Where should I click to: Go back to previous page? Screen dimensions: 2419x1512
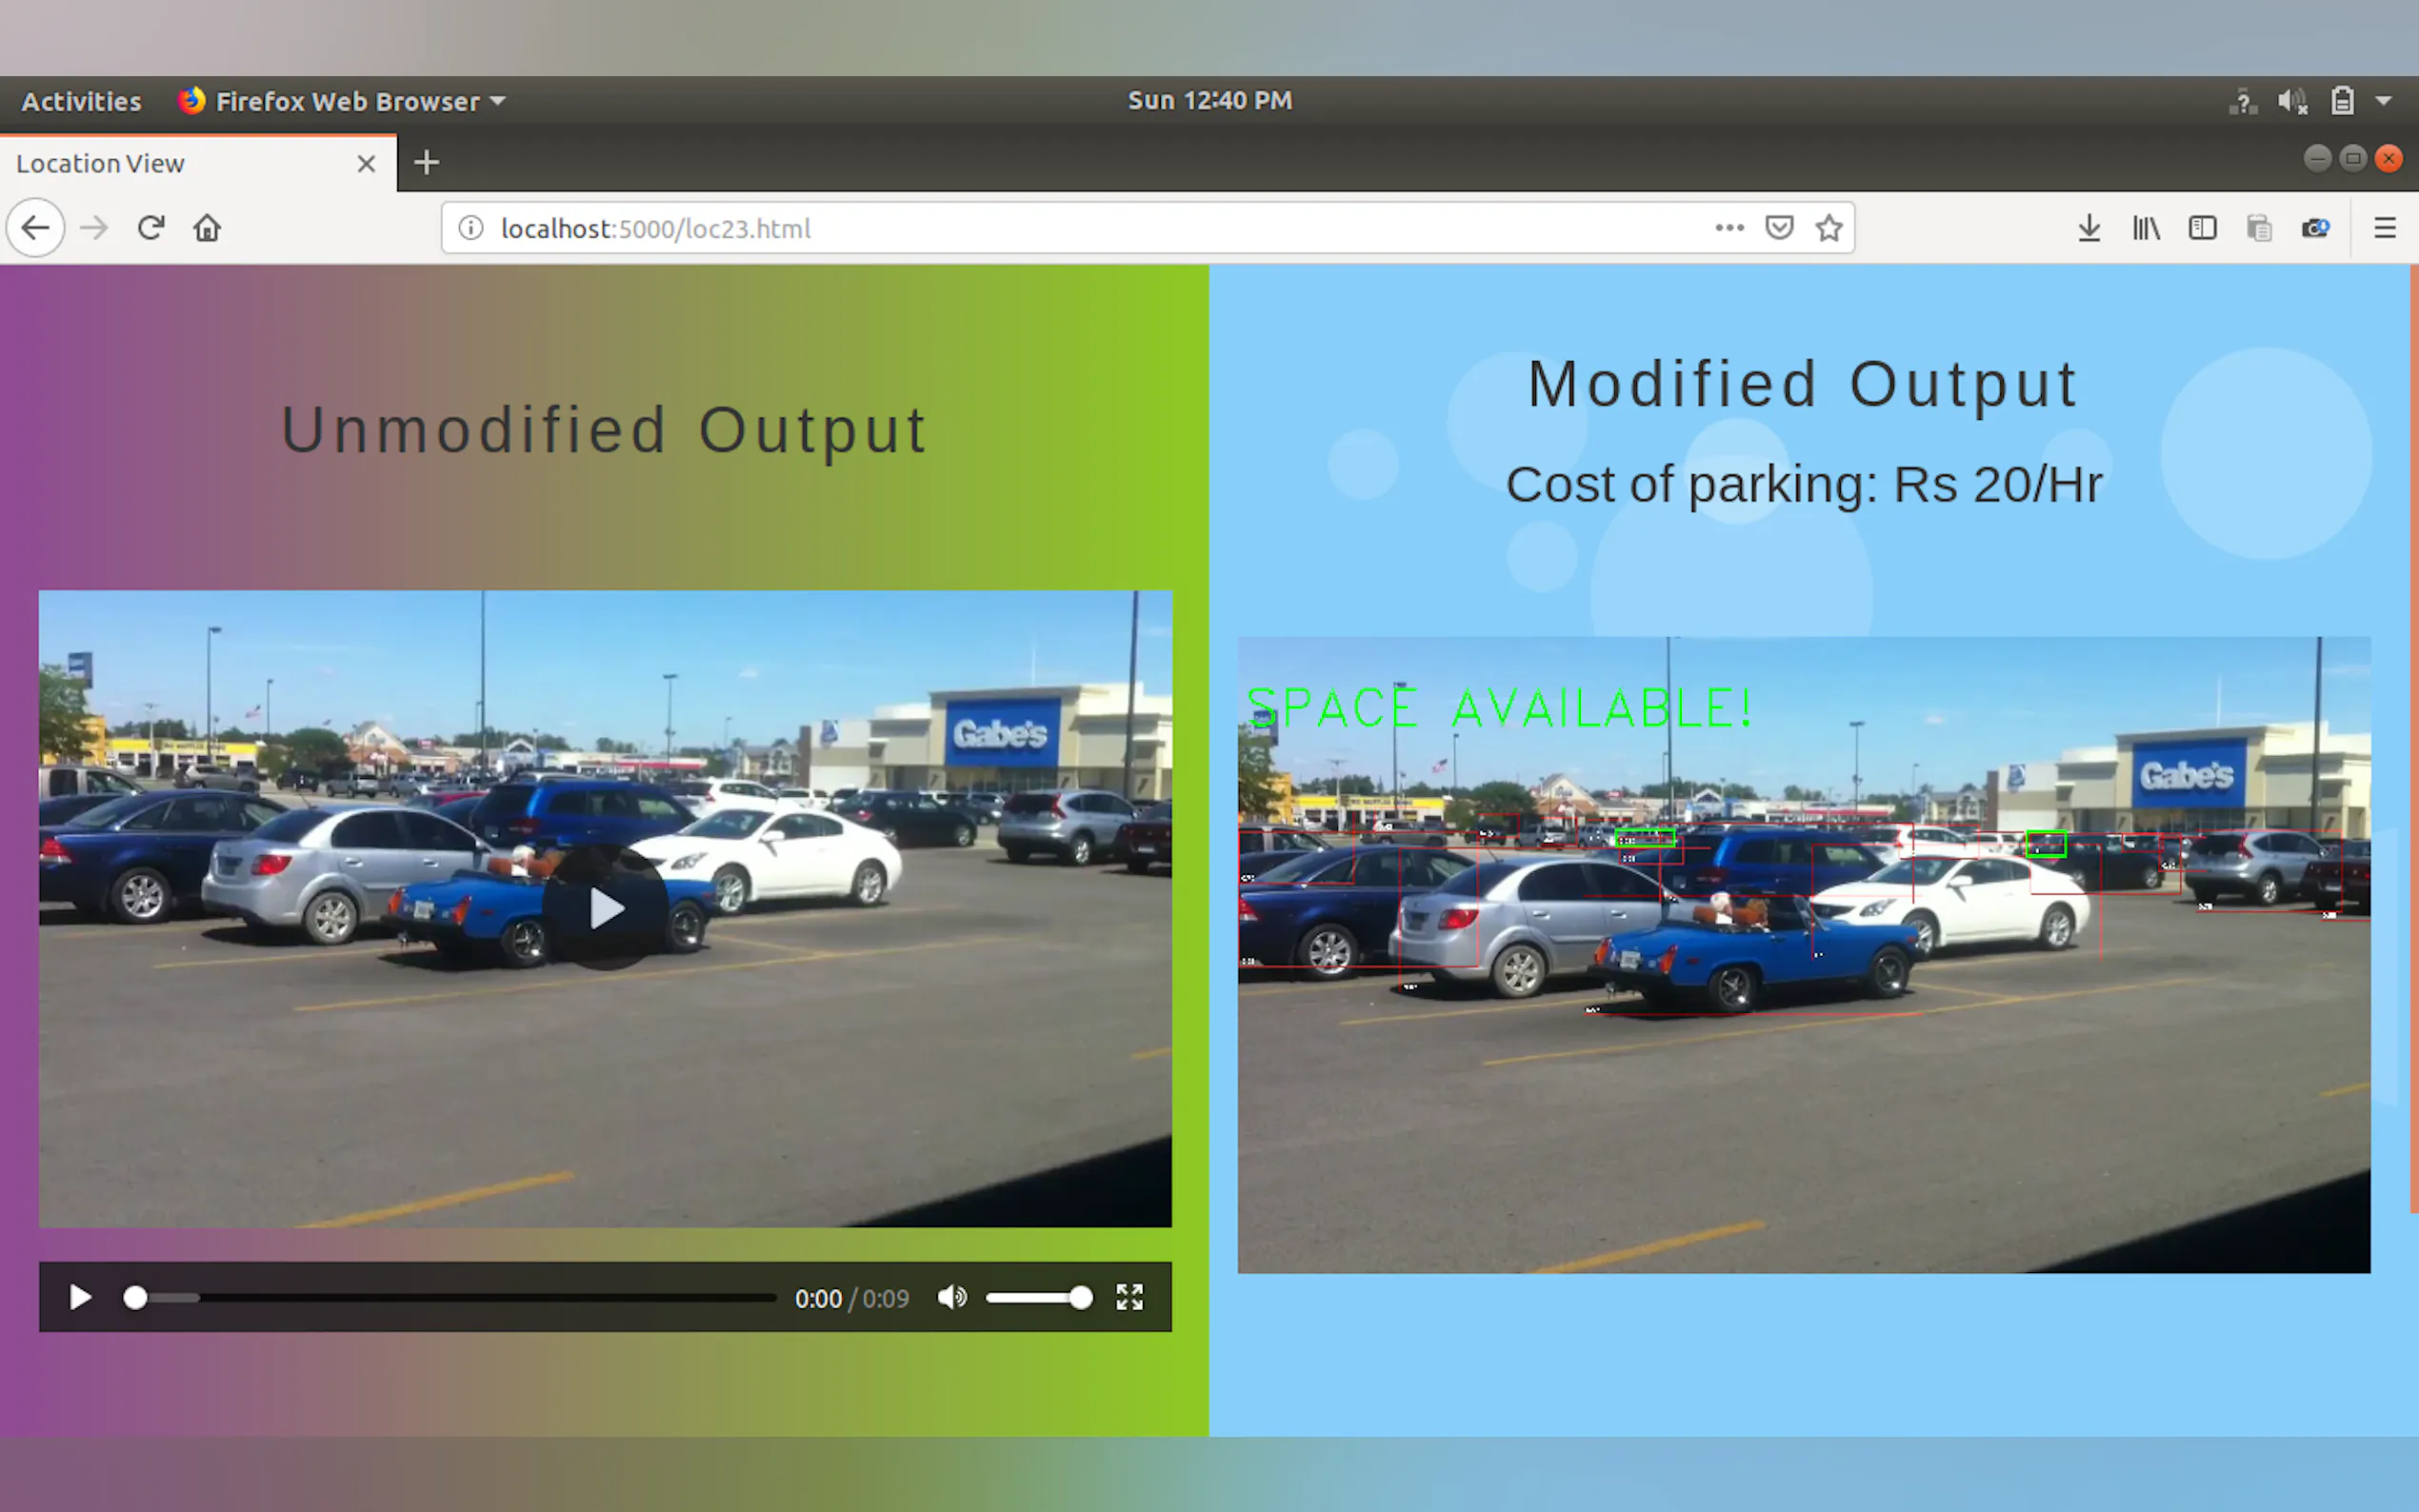36,228
